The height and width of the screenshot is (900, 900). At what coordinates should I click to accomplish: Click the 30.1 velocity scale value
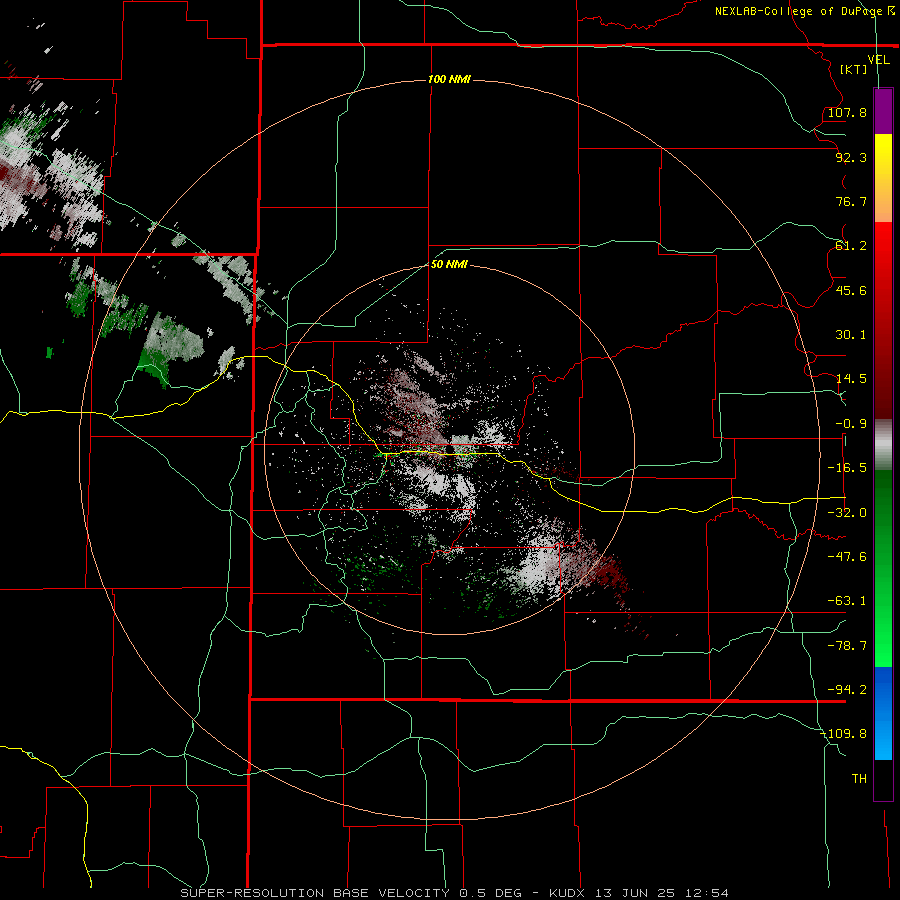[851, 335]
